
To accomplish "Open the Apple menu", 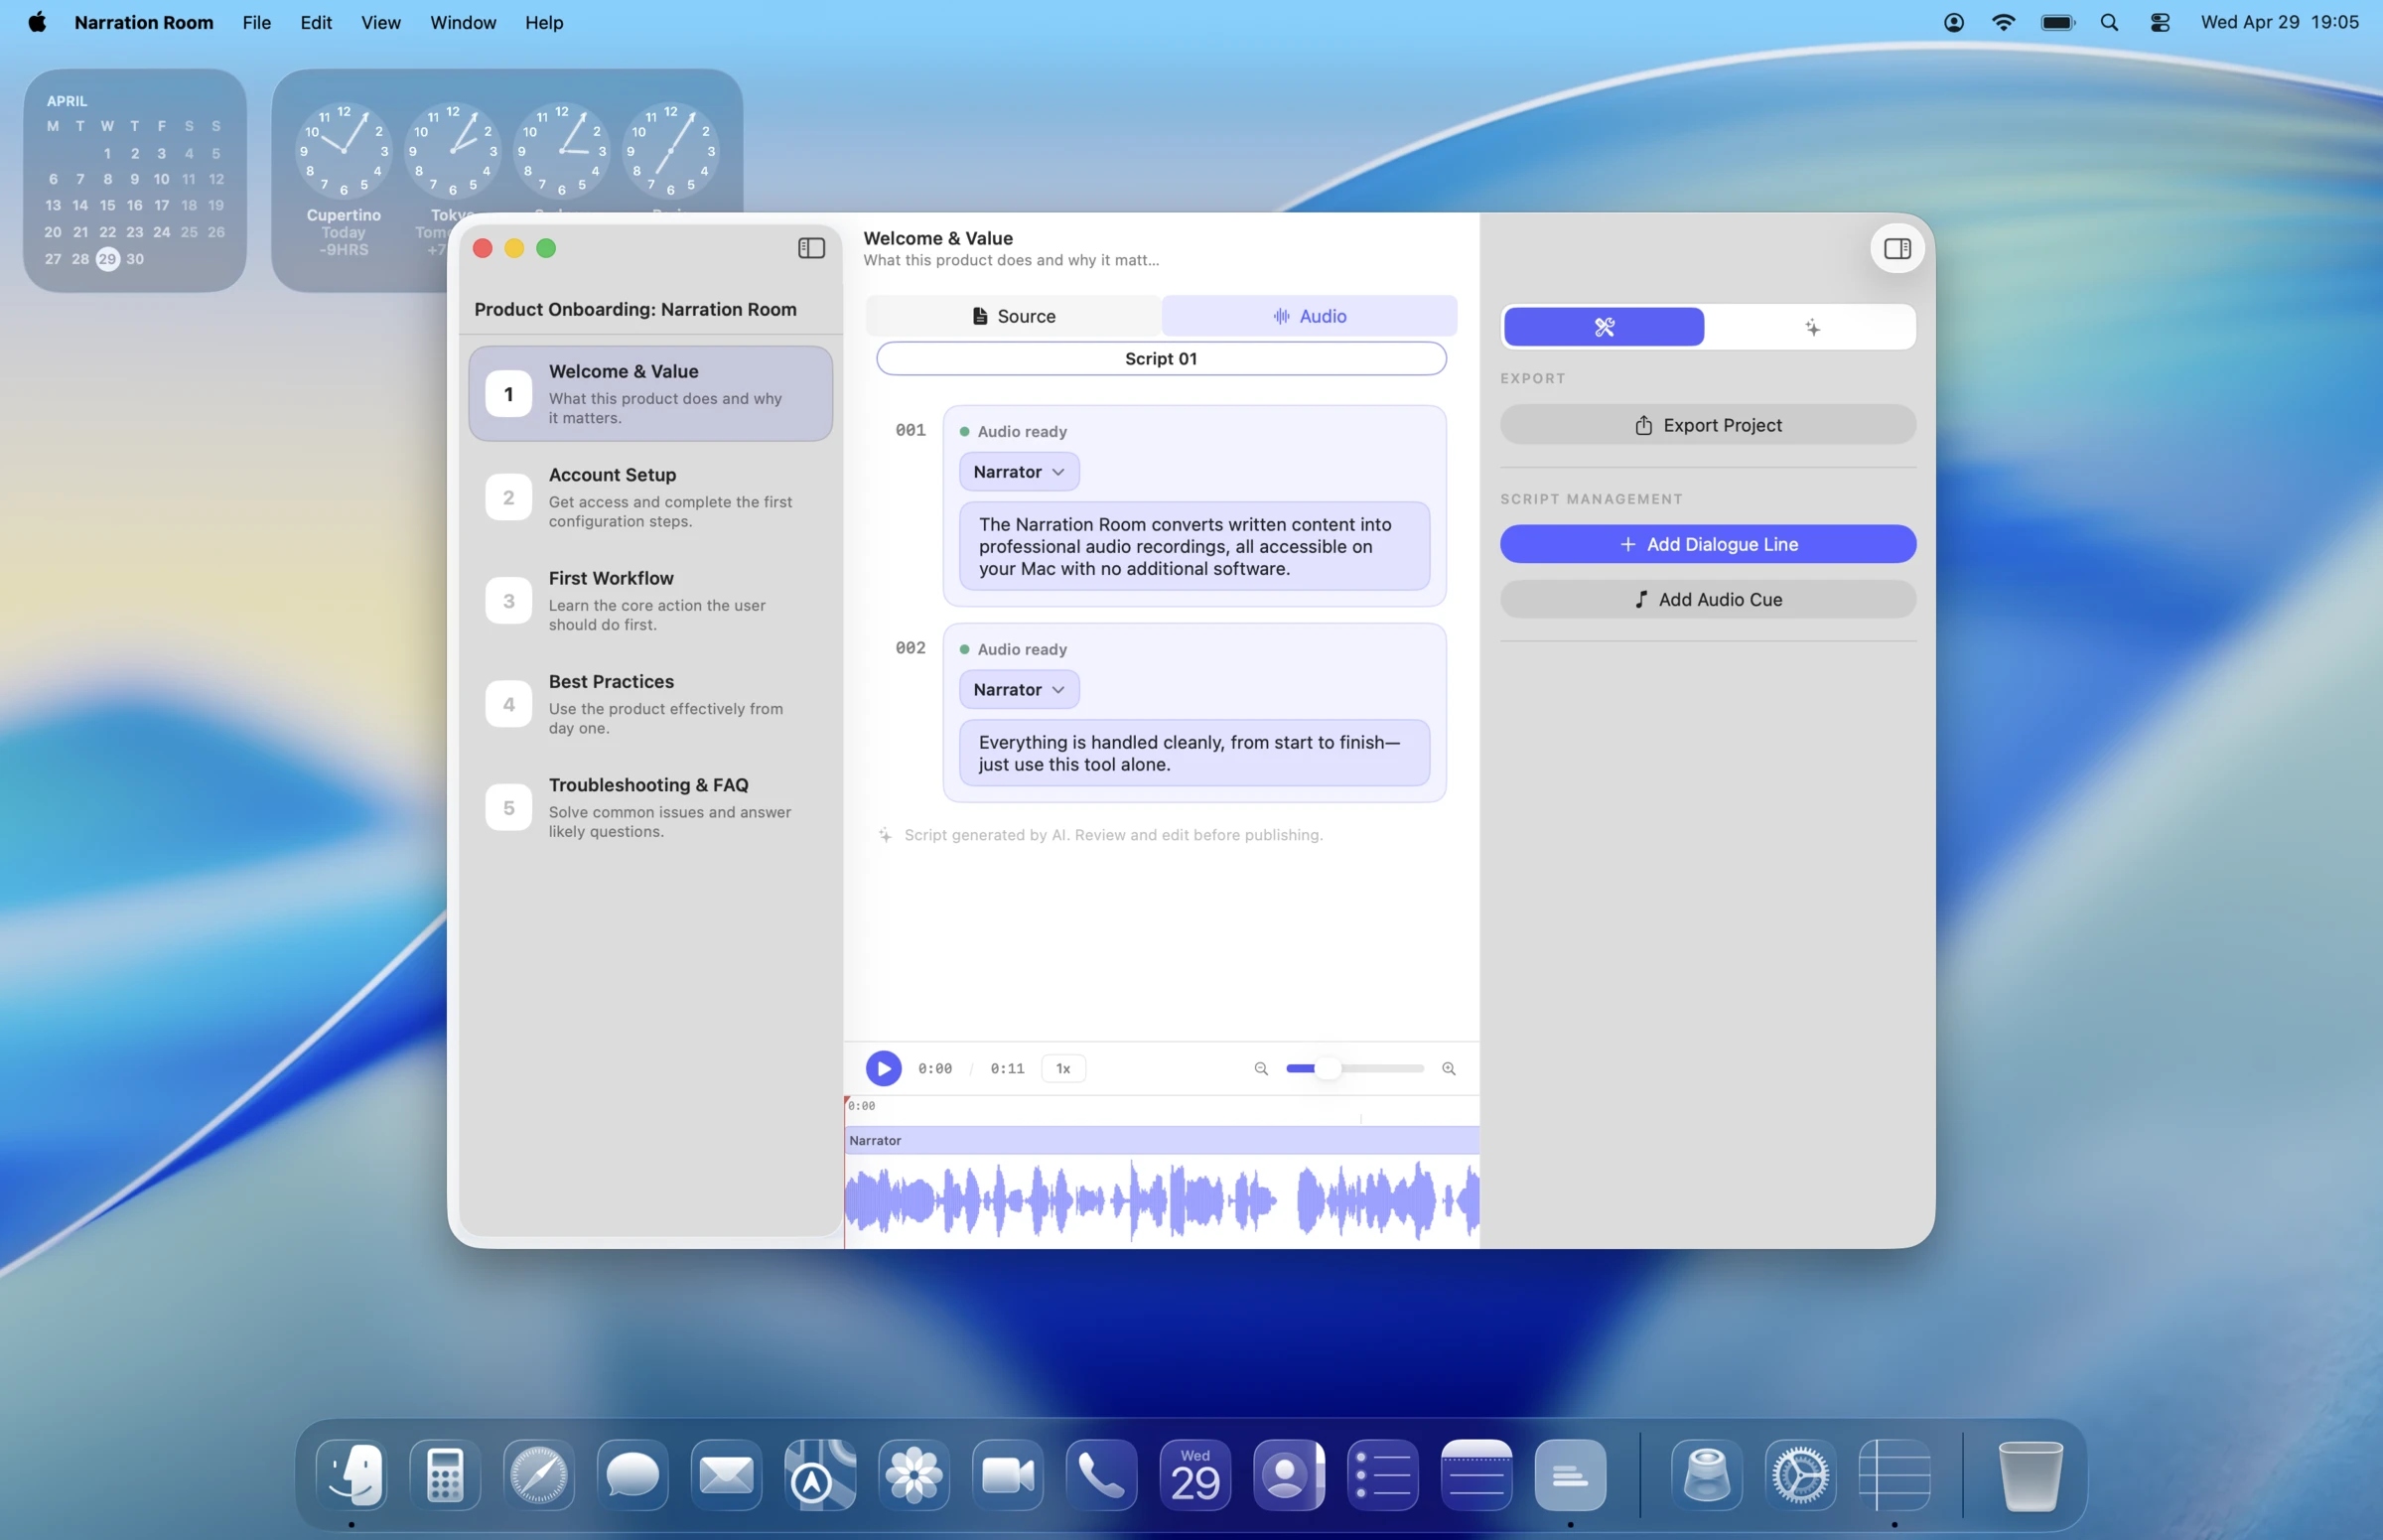I will coord(37,22).
